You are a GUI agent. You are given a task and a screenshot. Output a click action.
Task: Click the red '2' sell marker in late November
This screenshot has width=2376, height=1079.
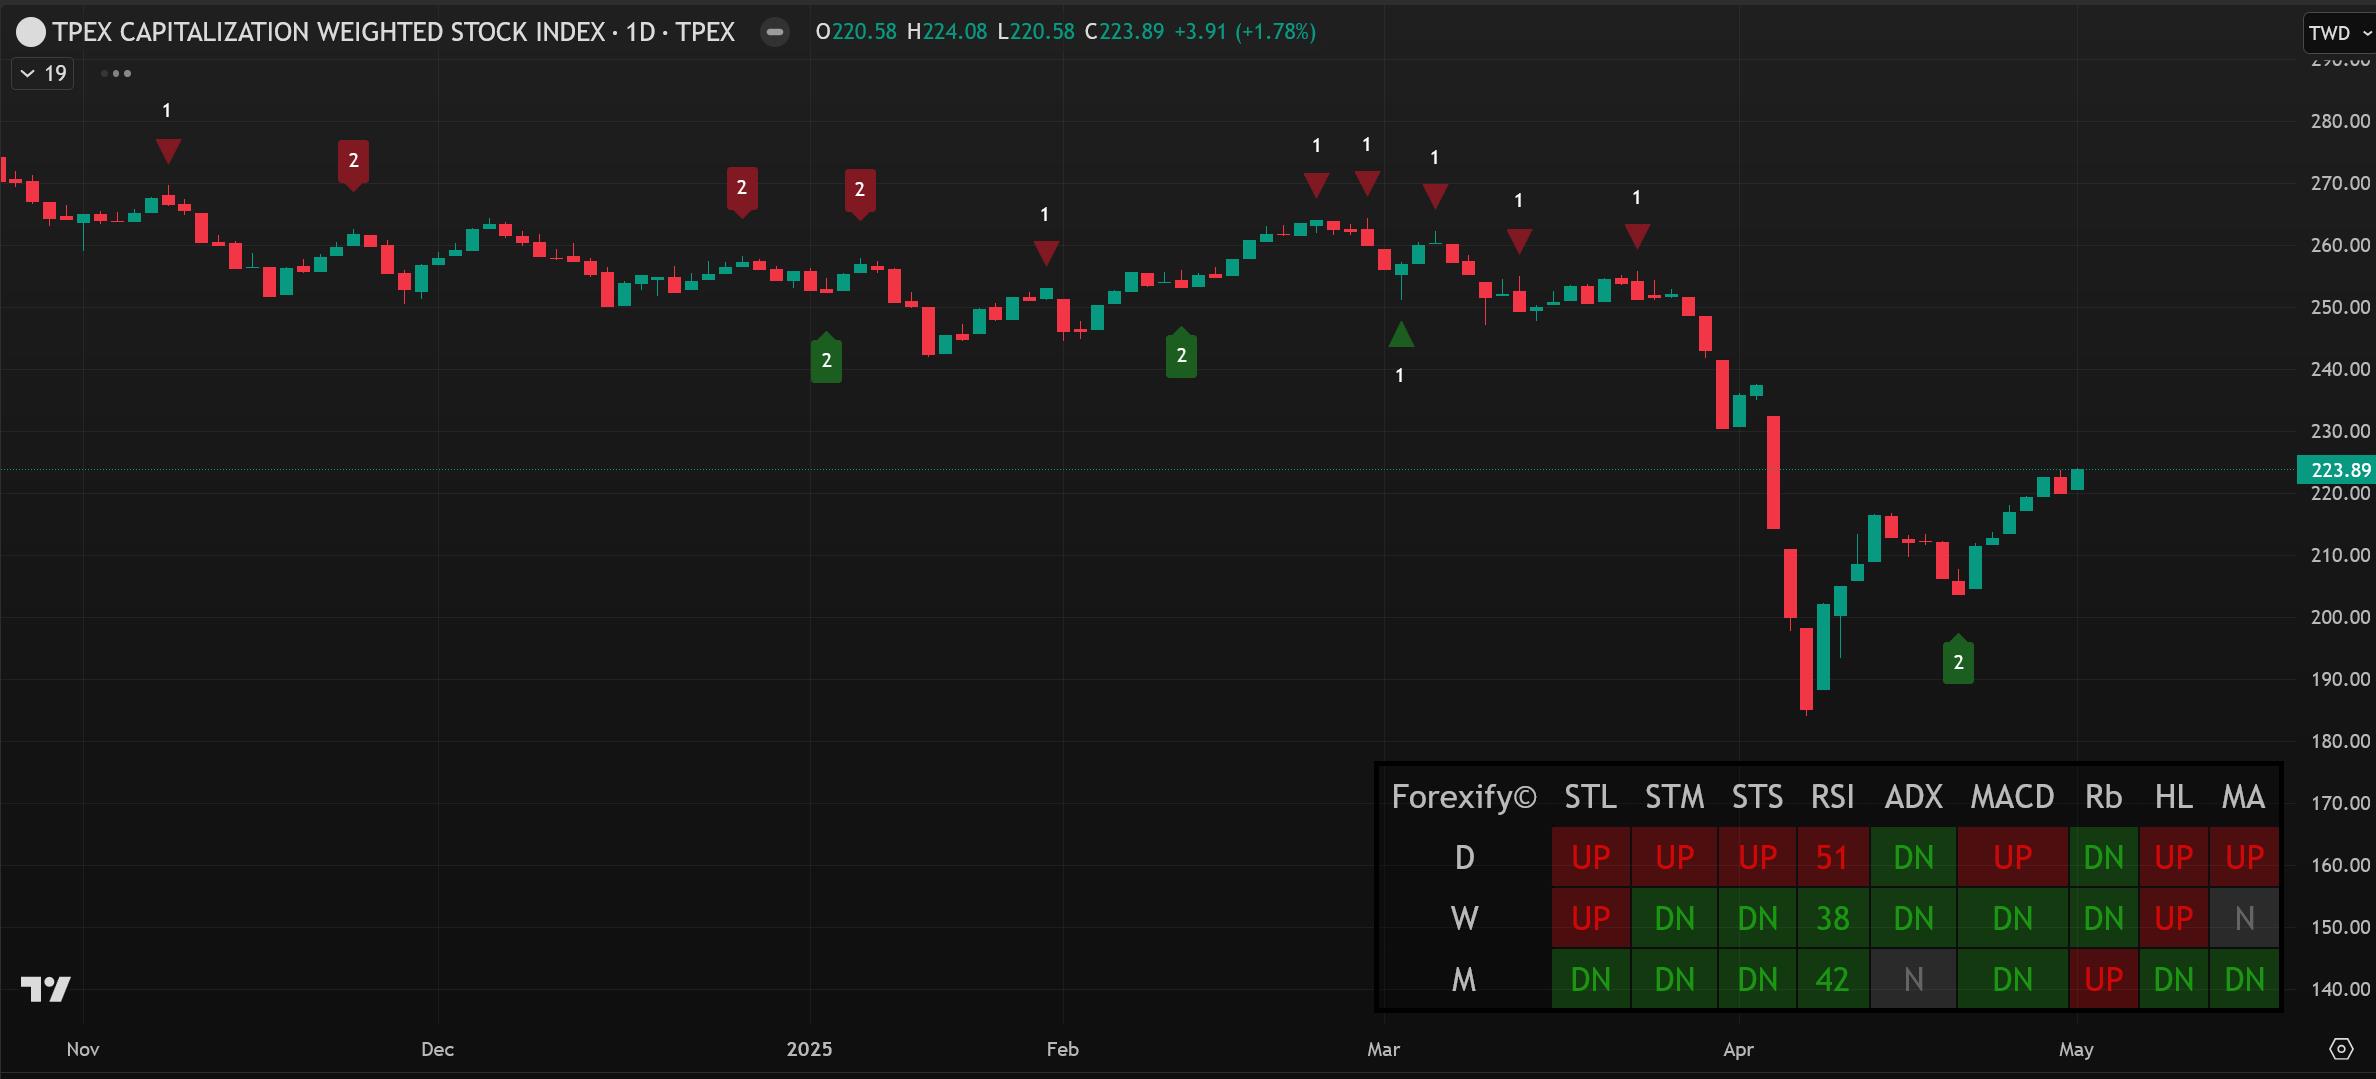[x=353, y=161]
